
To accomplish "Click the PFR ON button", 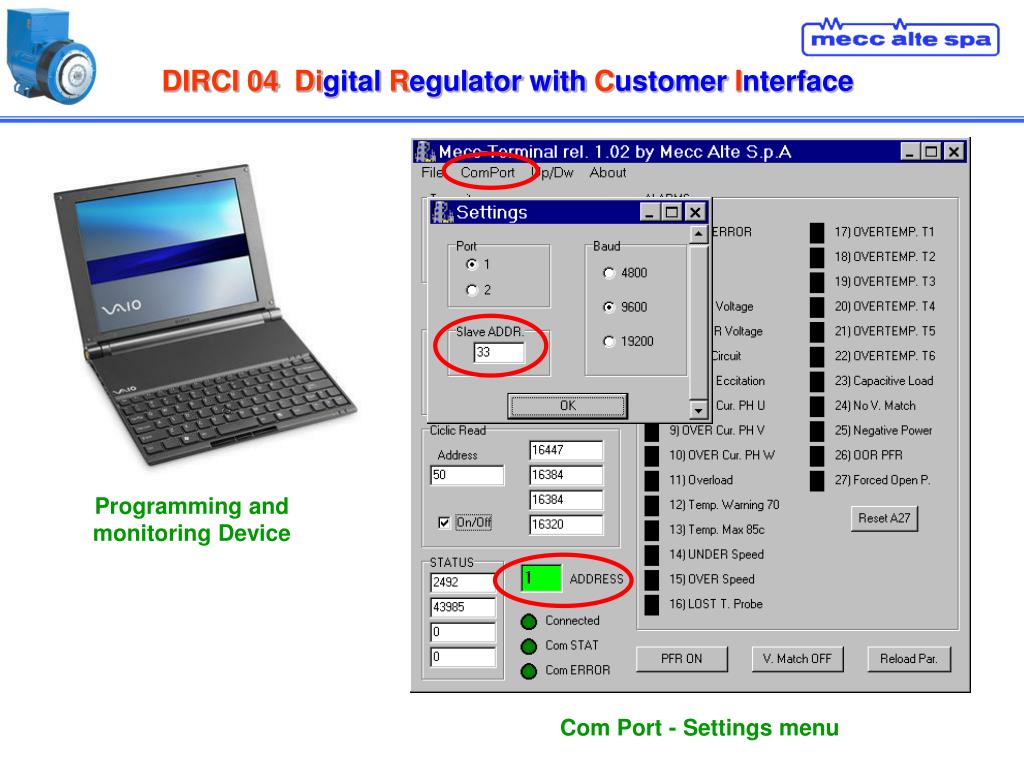I will (682, 659).
